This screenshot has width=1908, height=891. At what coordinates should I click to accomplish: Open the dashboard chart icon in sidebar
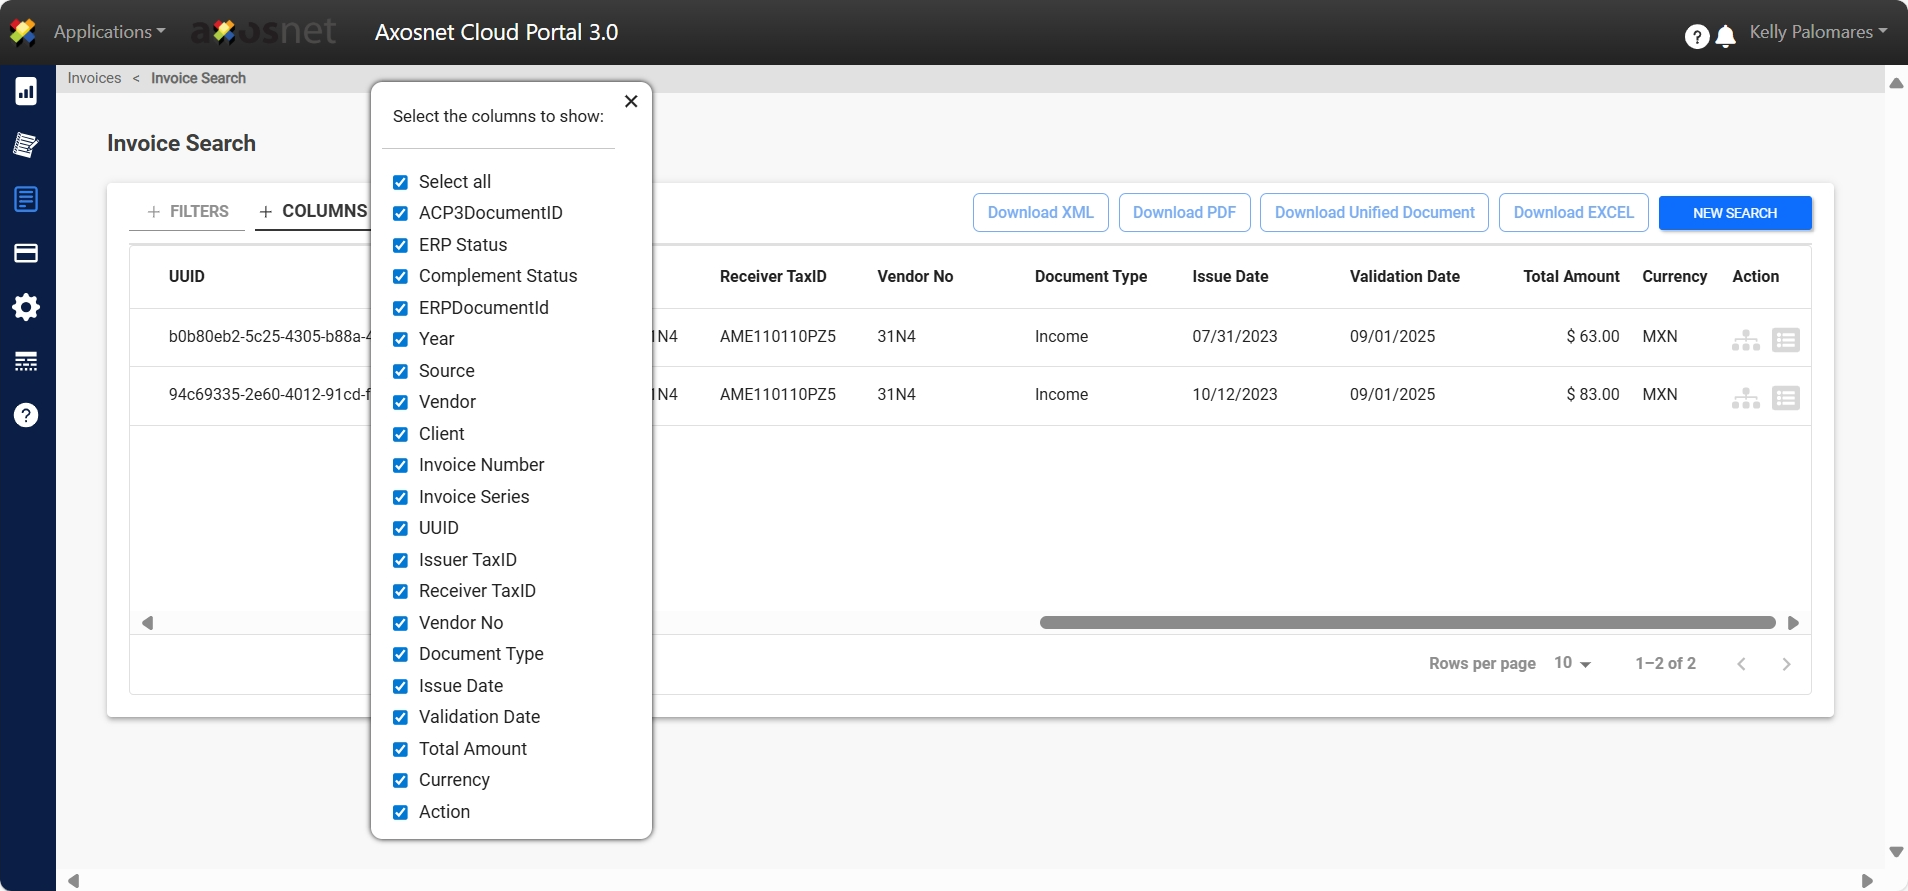tap(26, 92)
